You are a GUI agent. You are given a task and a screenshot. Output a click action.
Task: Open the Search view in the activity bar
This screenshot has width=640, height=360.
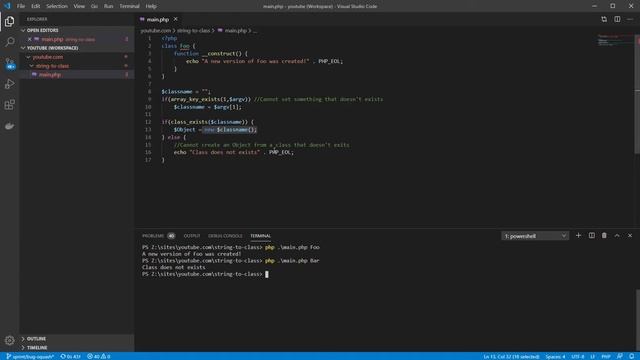[9, 42]
